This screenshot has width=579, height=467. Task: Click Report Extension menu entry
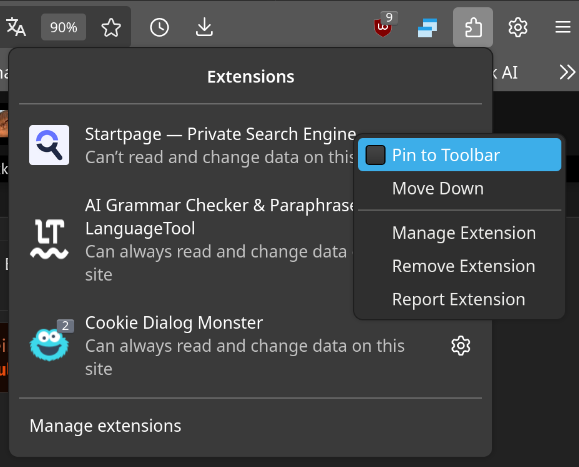click(459, 299)
